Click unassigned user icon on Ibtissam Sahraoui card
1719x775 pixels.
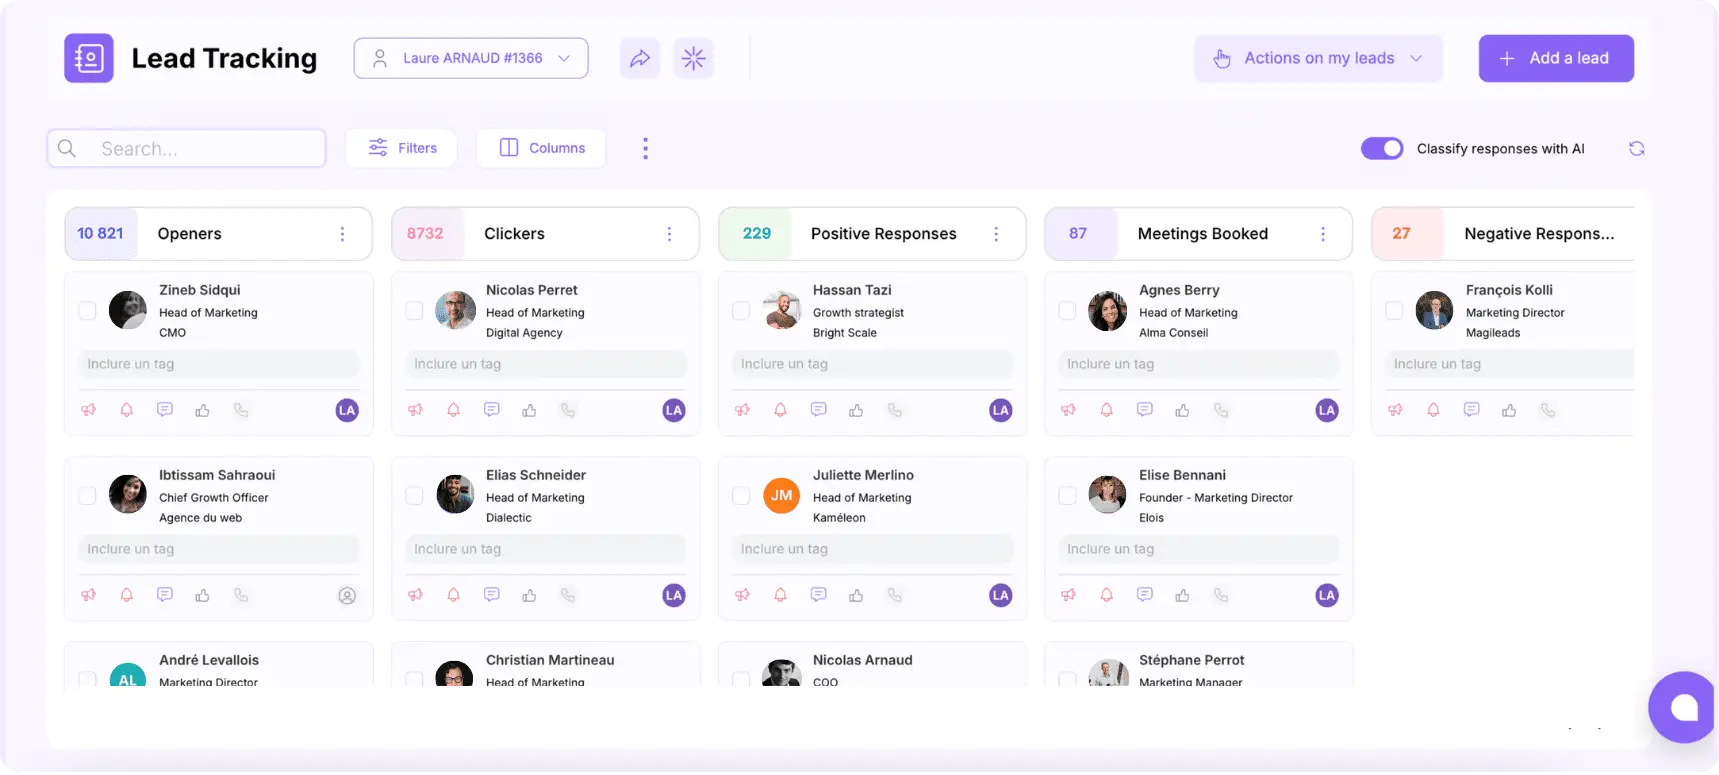click(x=347, y=595)
